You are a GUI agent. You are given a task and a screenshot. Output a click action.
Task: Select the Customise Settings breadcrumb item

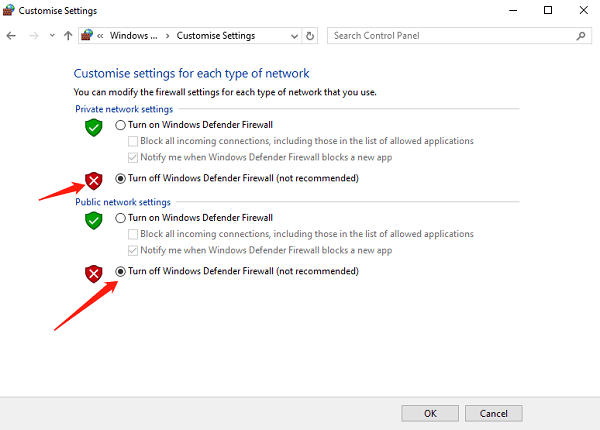[x=216, y=36]
